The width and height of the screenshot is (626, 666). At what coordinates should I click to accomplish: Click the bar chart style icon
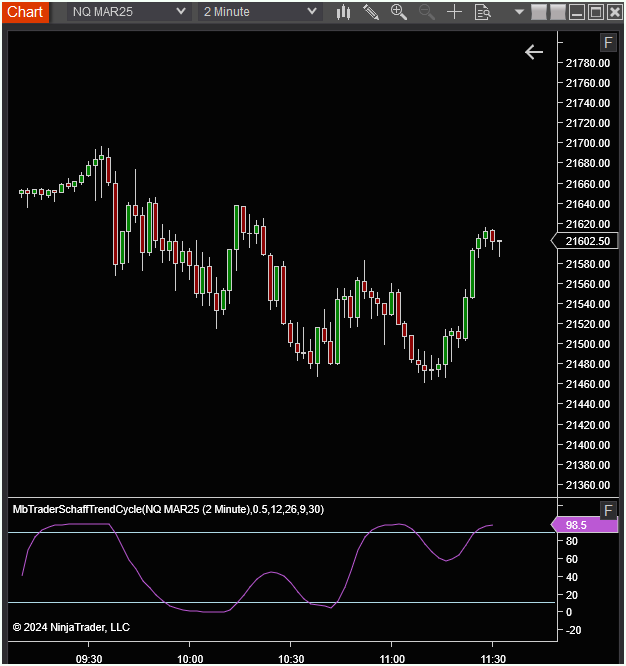point(343,12)
